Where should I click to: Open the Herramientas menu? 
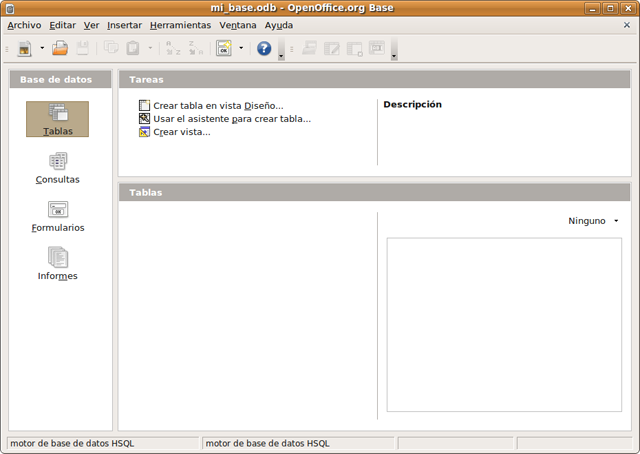coord(180,24)
